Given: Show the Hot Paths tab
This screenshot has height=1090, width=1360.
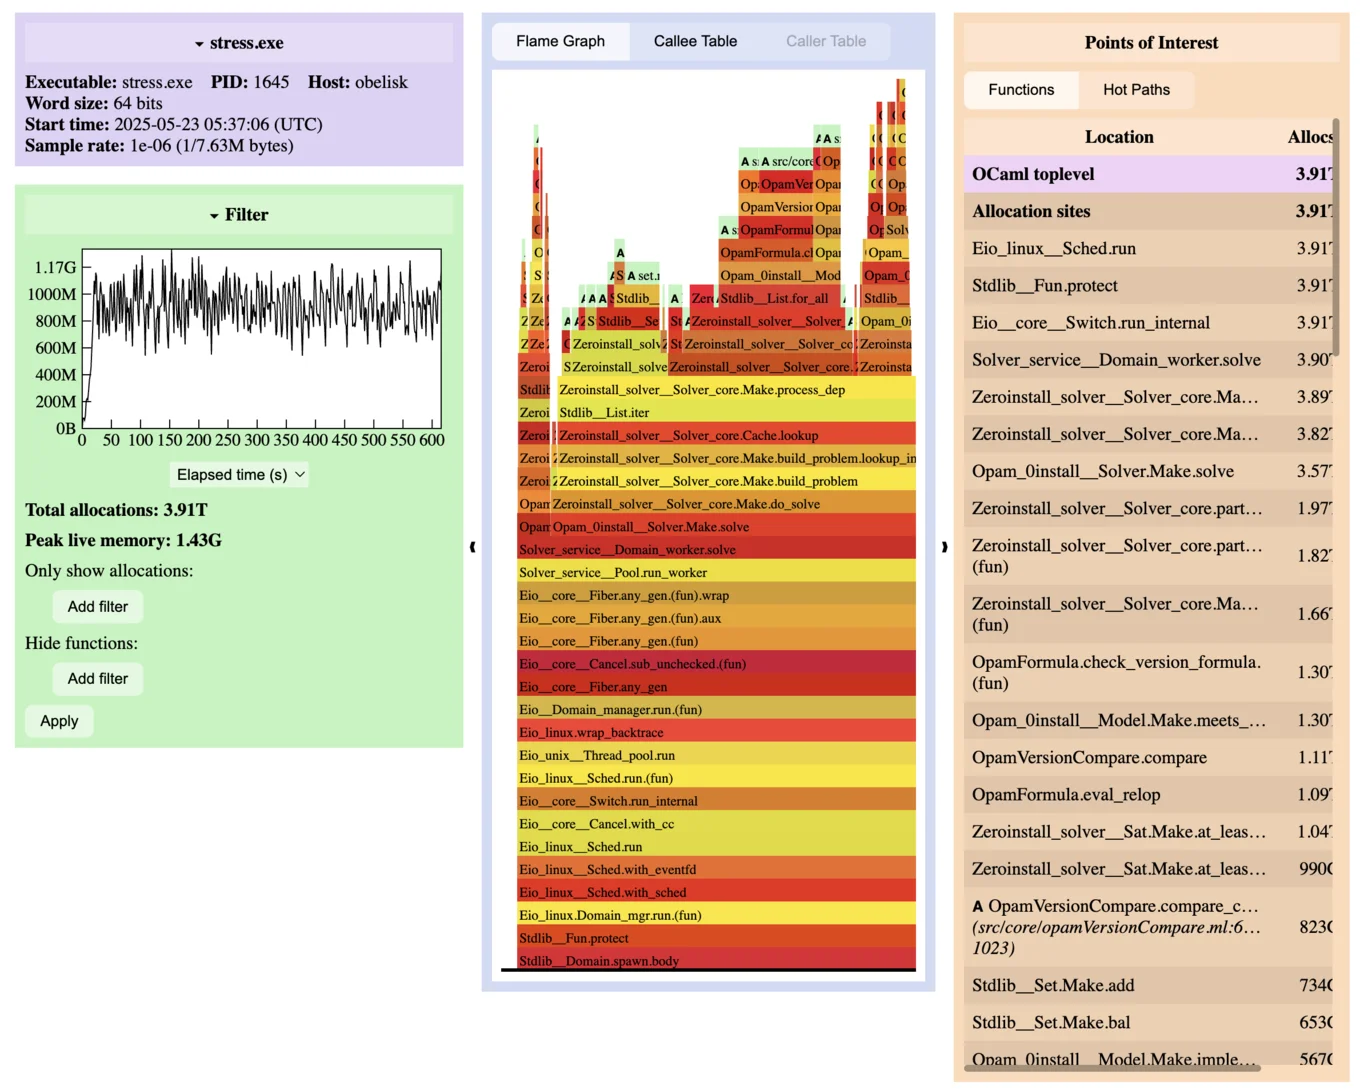Looking at the screenshot, I should (1136, 90).
